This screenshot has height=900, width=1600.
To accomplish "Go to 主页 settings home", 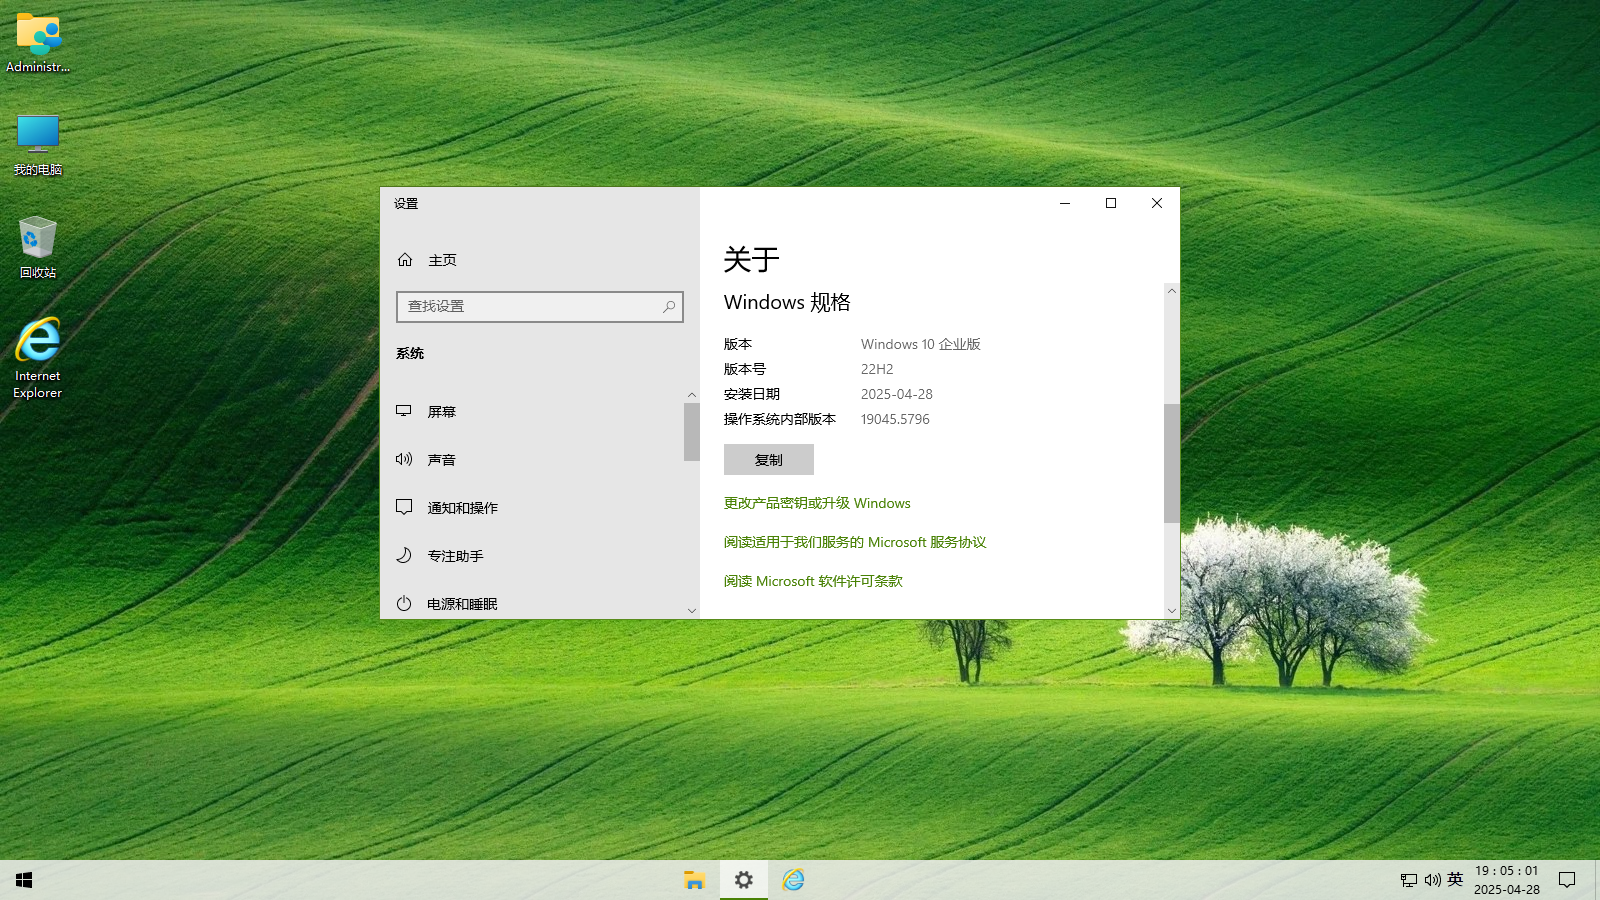I will (x=540, y=260).
